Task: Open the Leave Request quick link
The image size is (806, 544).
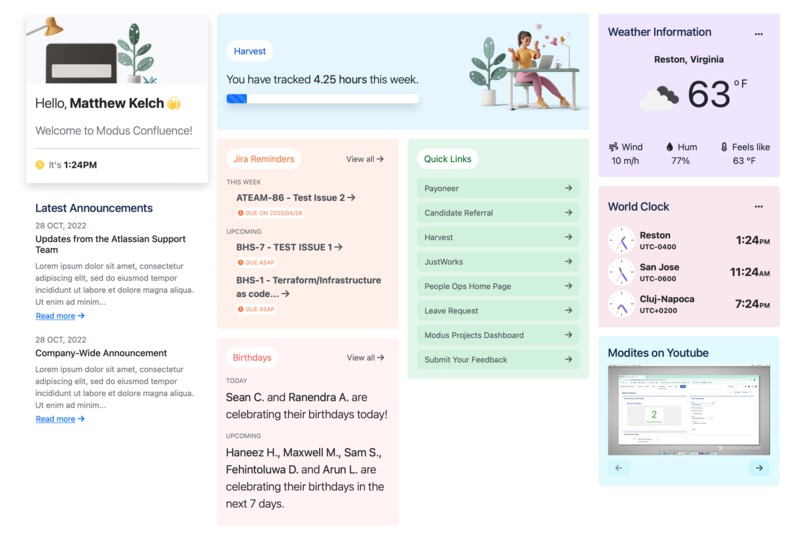Action: point(498,310)
